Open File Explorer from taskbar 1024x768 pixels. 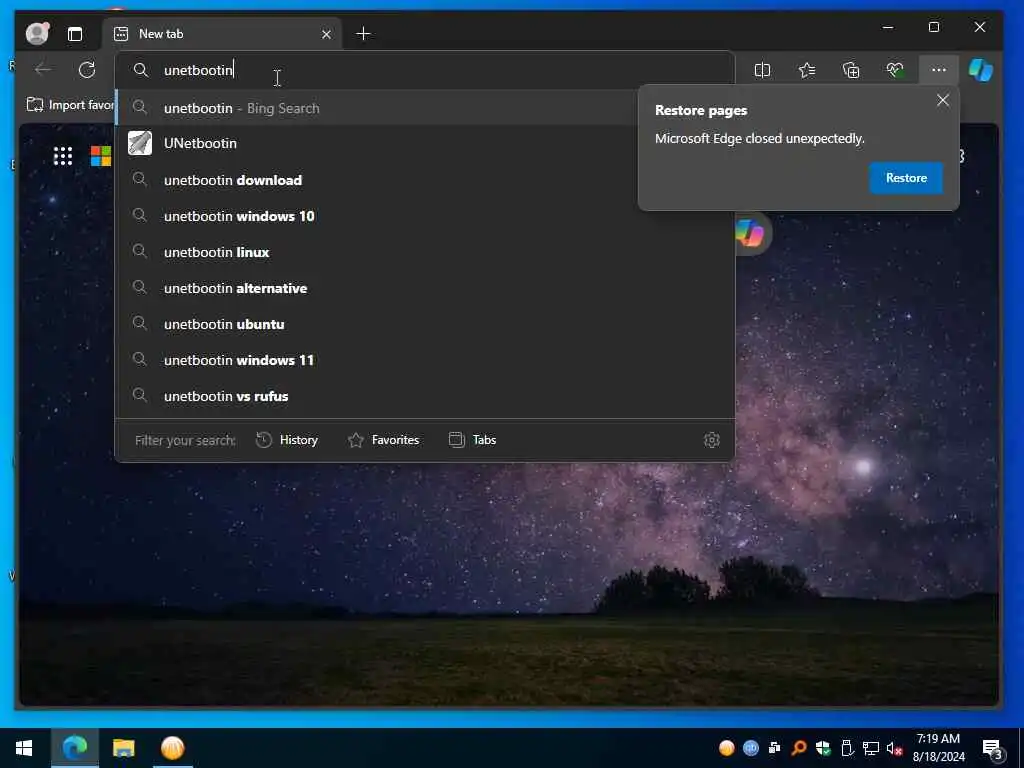(x=123, y=748)
